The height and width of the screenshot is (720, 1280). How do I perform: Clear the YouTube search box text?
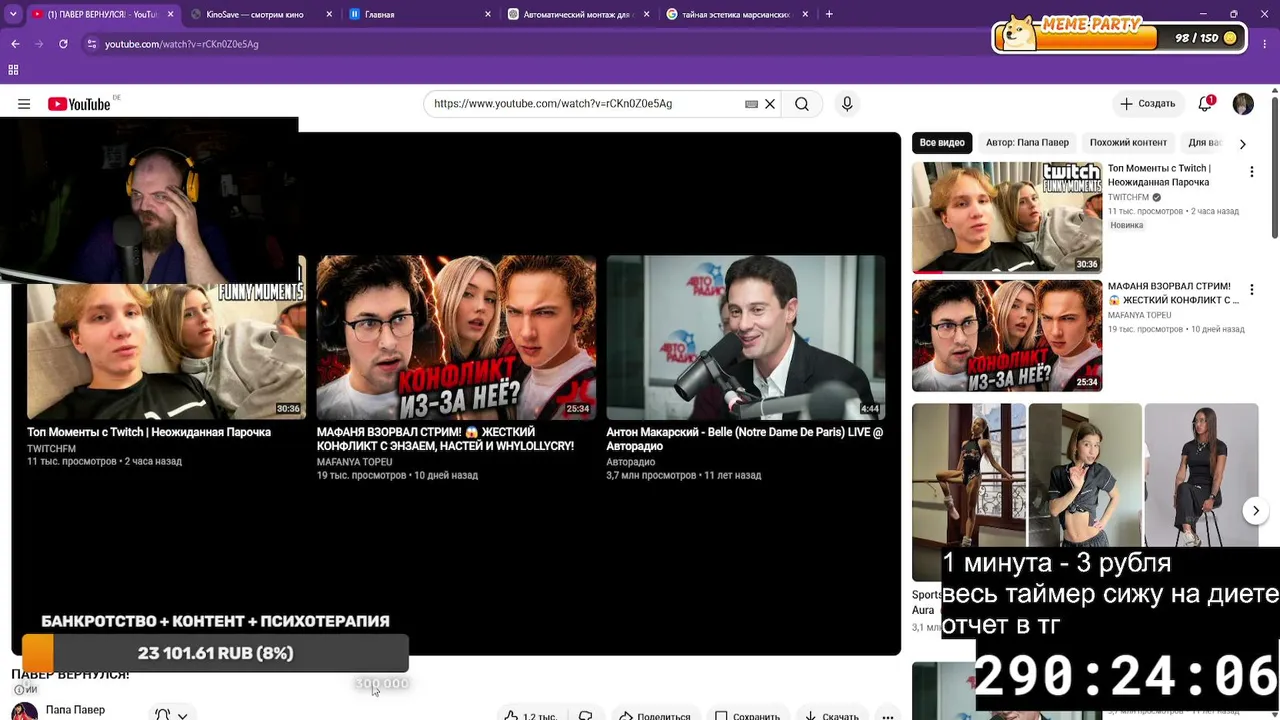click(770, 104)
